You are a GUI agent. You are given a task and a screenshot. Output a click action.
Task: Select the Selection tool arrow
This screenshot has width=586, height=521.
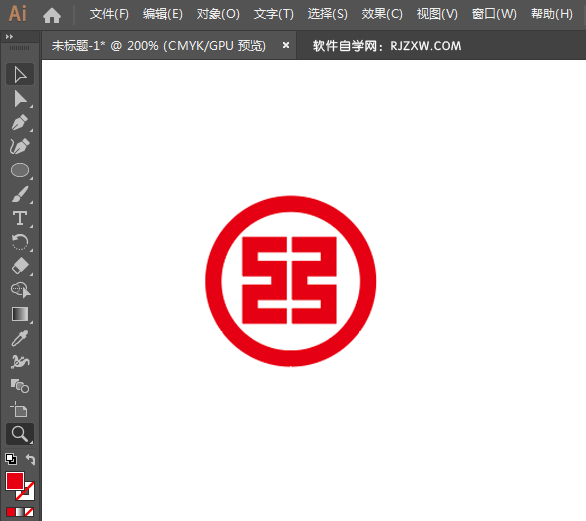20,74
